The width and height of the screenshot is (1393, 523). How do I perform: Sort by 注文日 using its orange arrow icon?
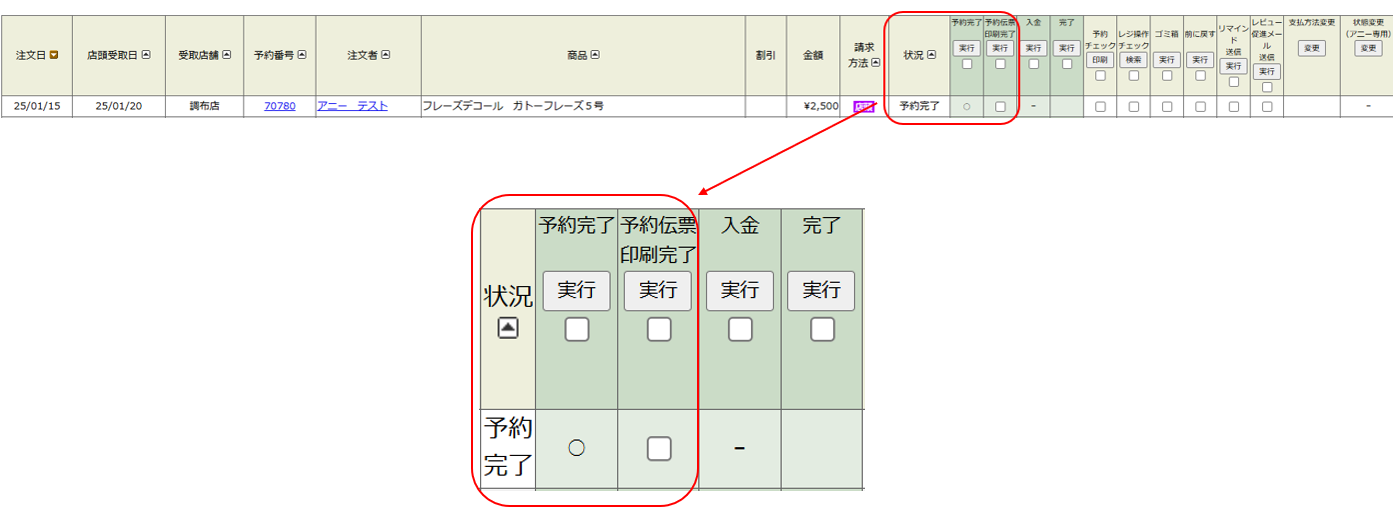54,55
